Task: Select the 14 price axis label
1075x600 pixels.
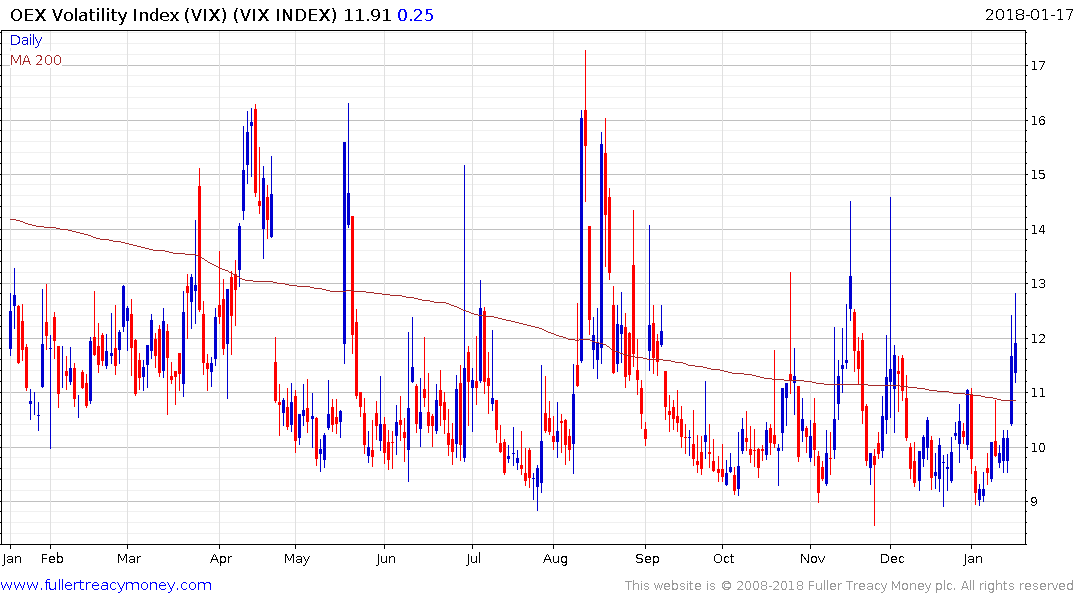Action: pos(1038,230)
